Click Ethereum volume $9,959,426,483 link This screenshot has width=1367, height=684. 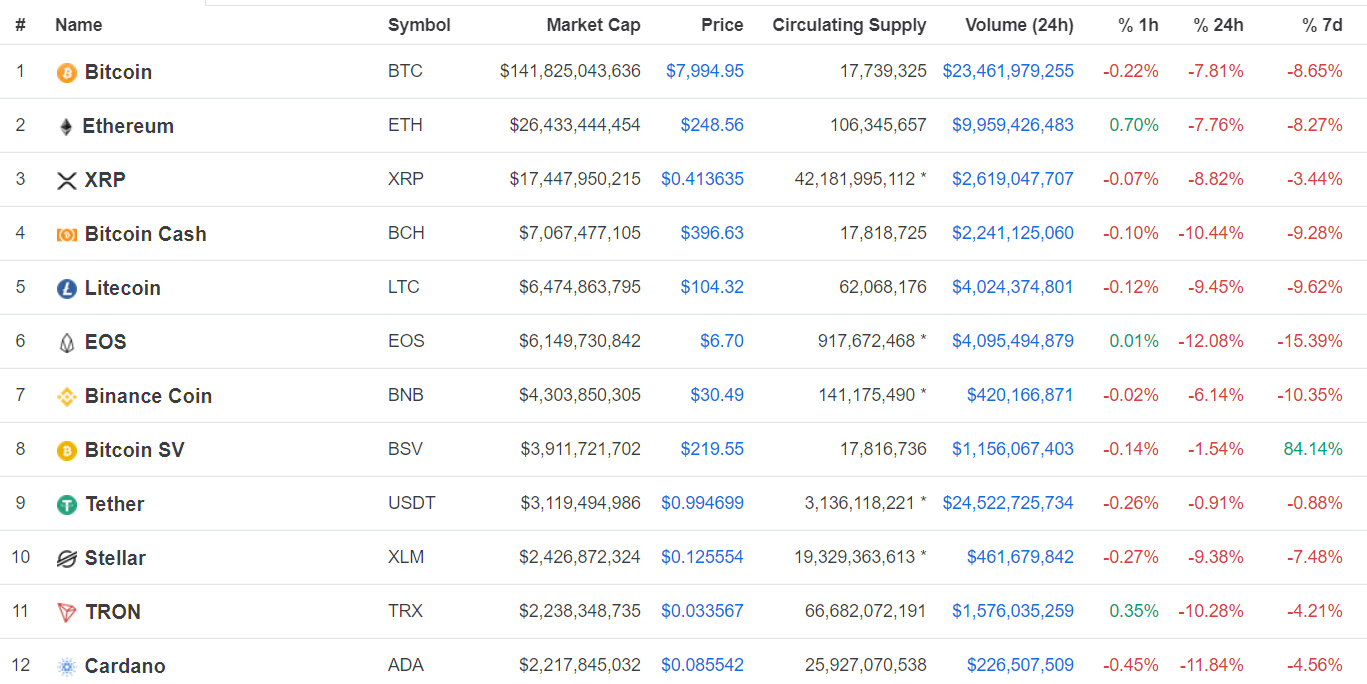[1012, 125]
